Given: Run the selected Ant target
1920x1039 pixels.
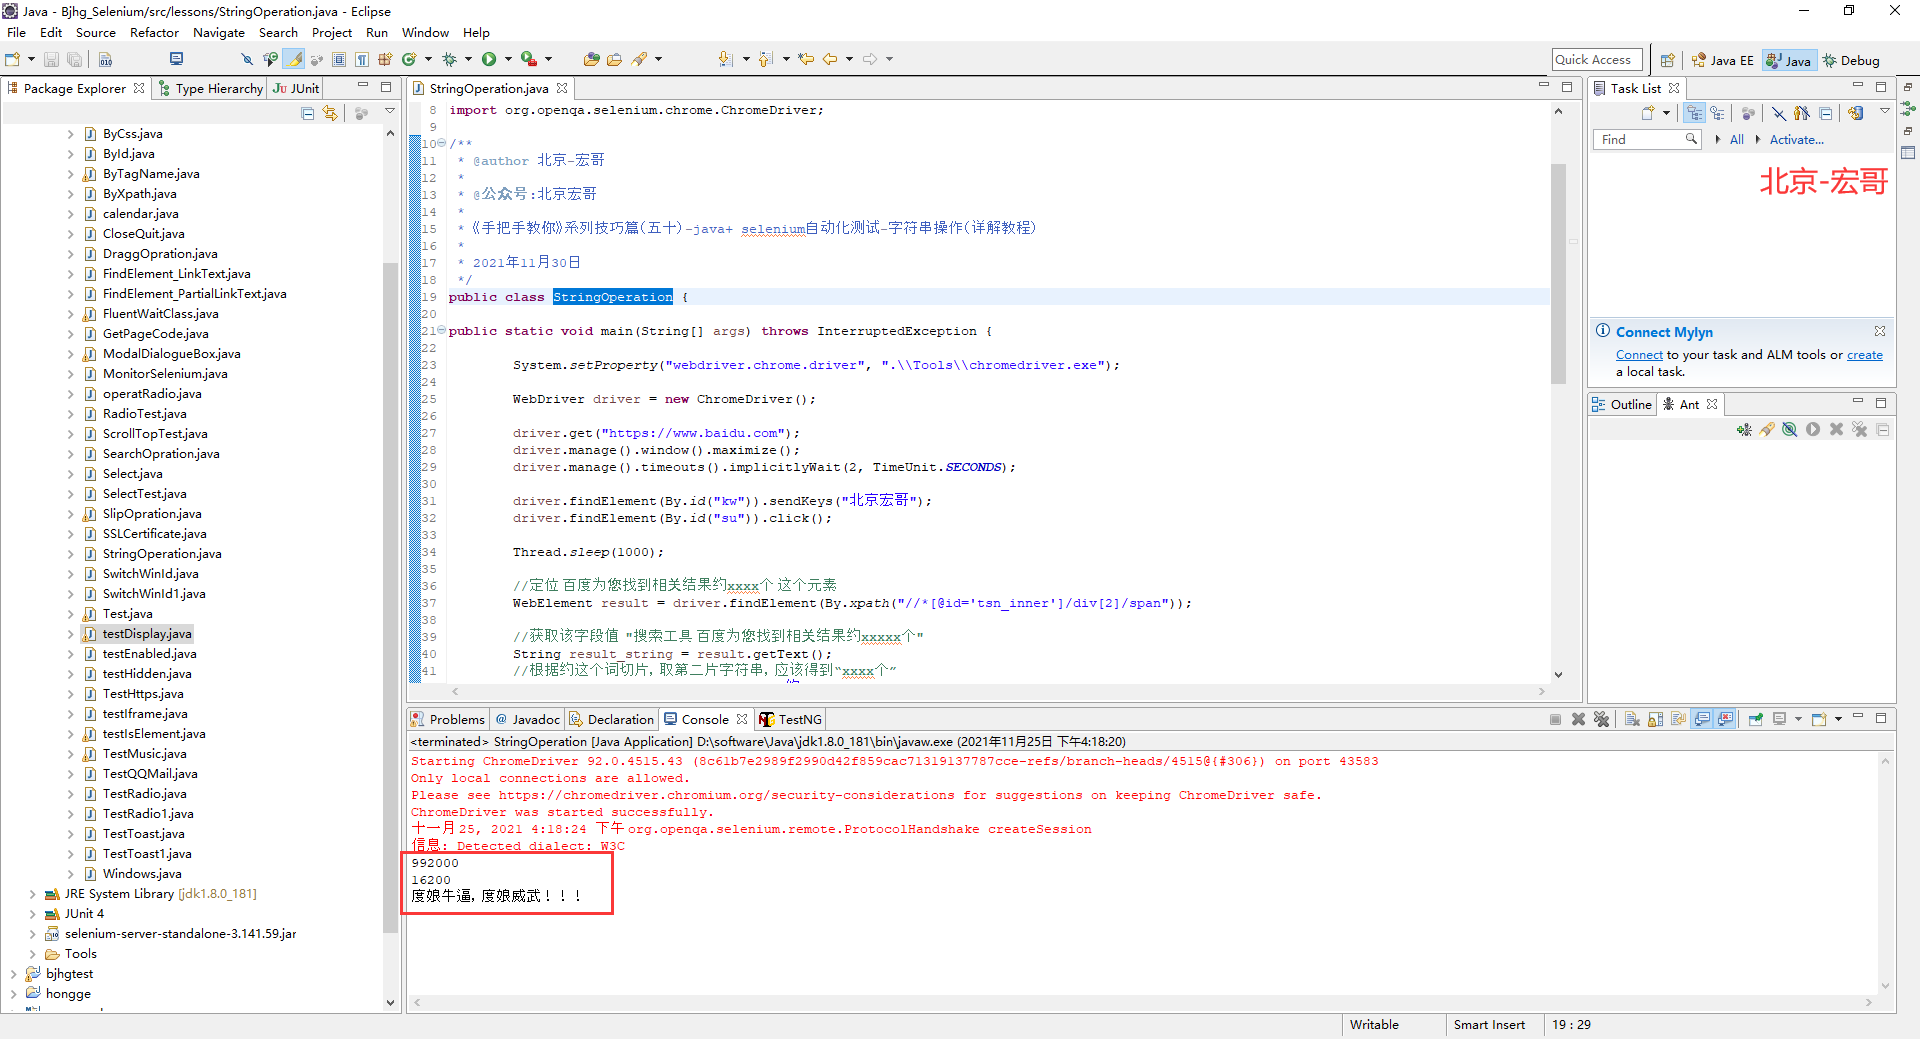Looking at the screenshot, I should pyautogui.click(x=1813, y=430).
